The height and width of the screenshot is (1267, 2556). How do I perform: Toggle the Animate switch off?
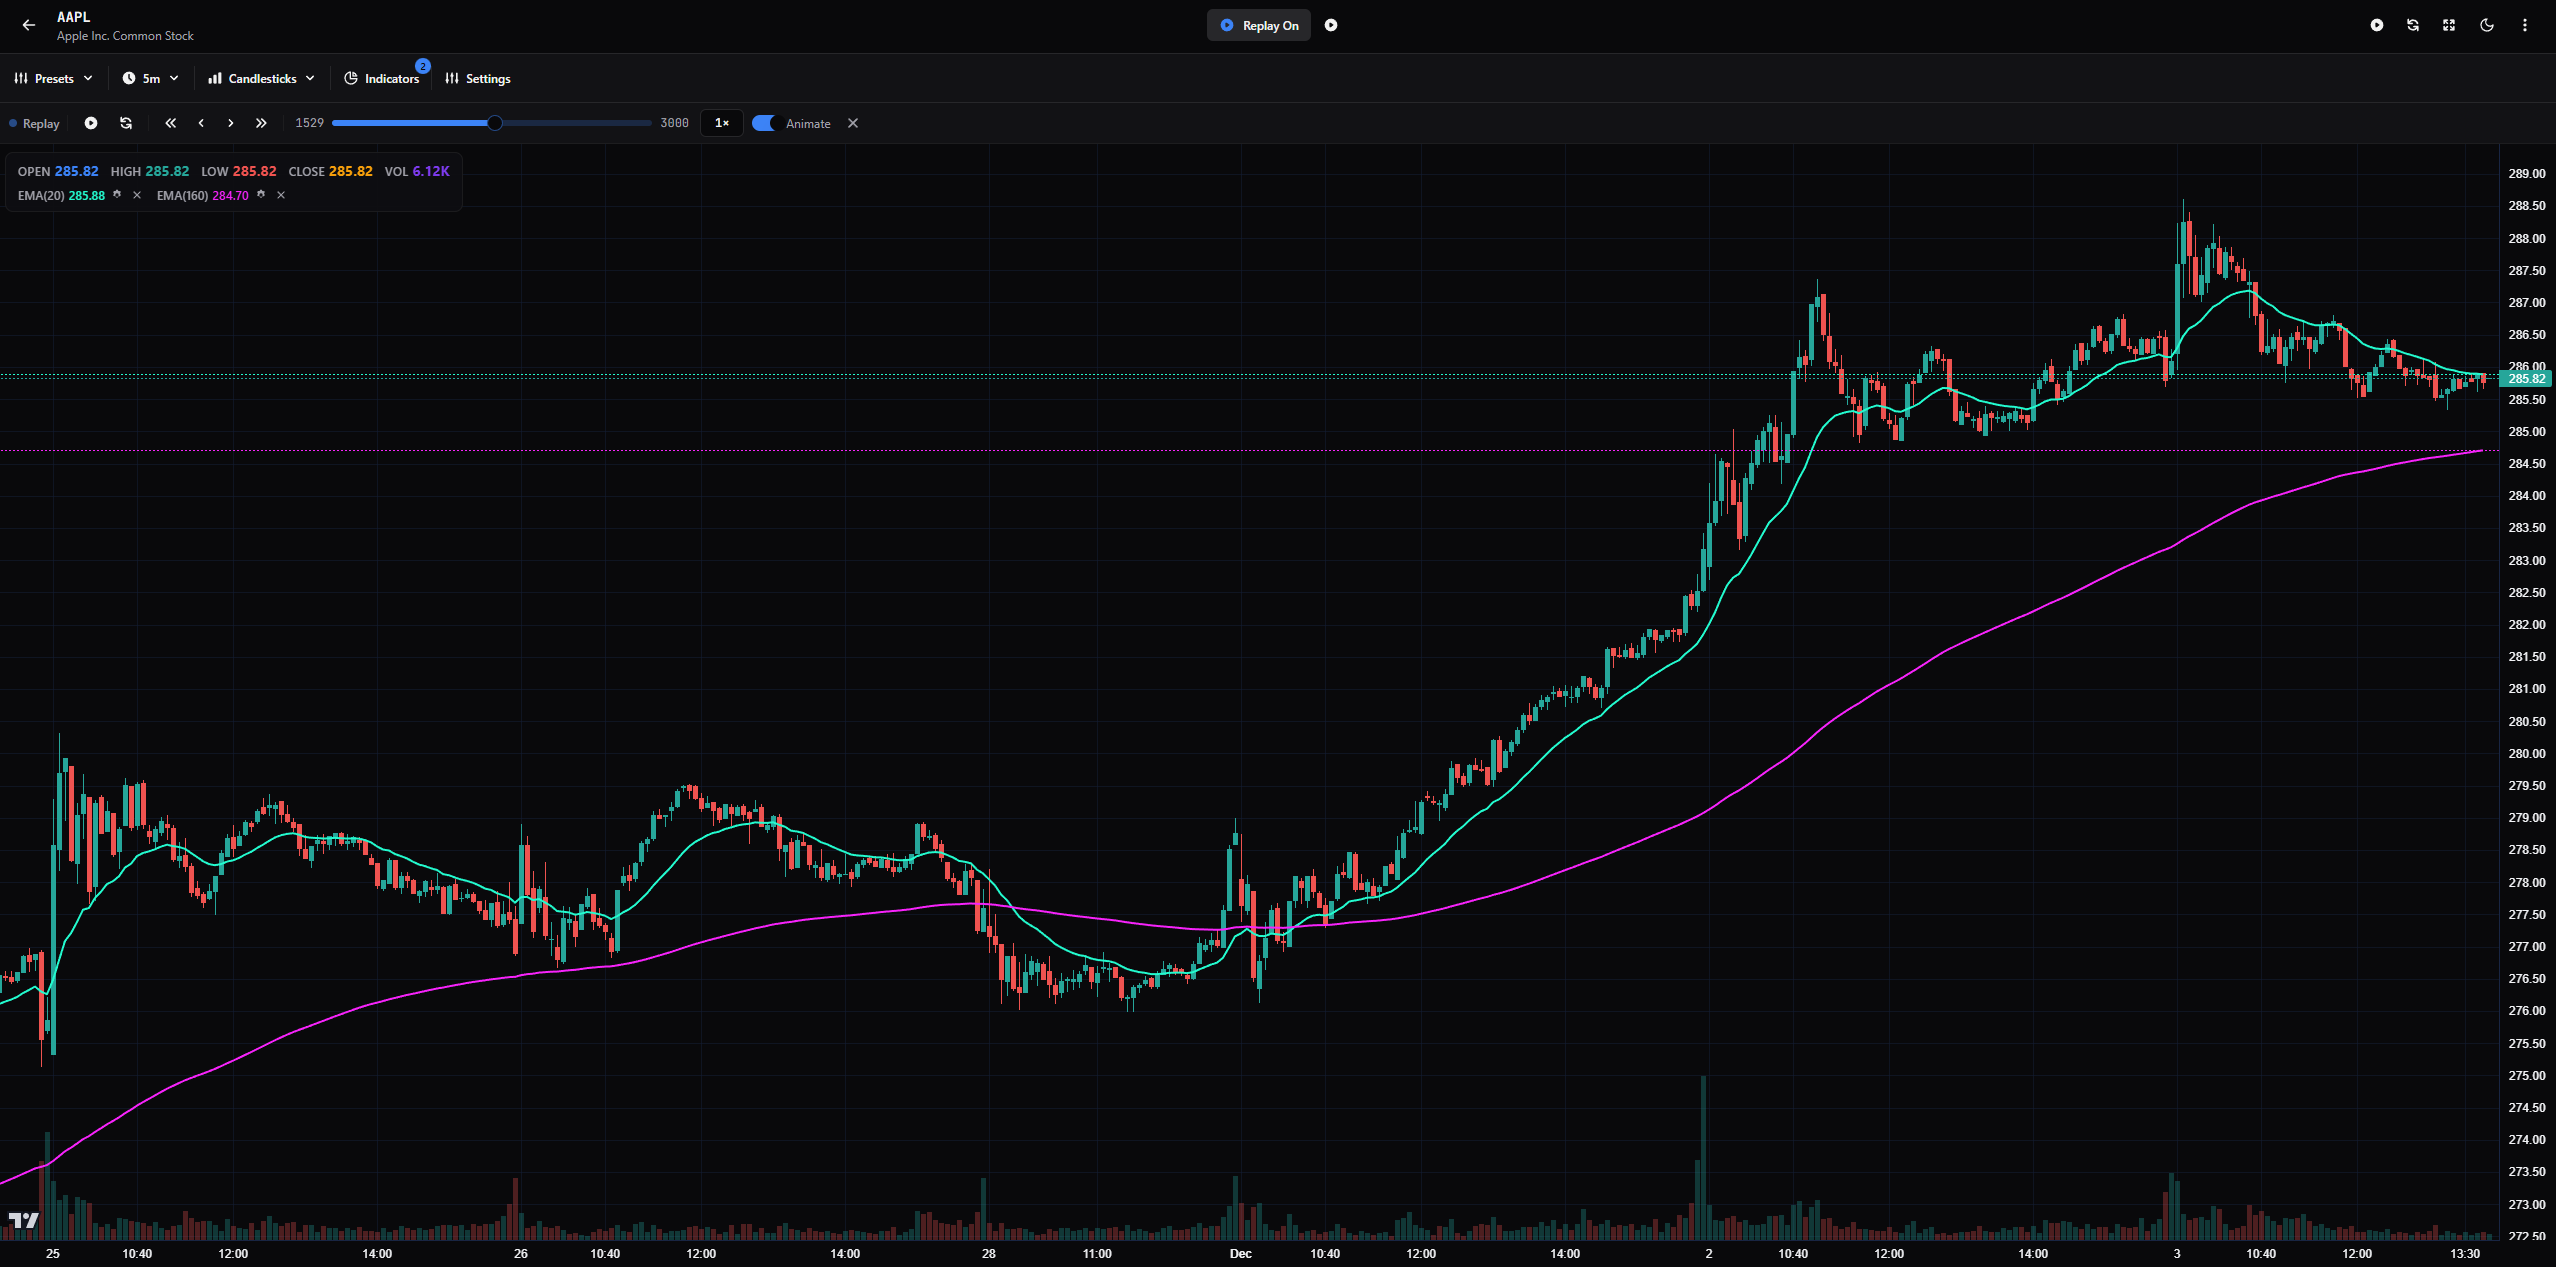tap(764, 123)
